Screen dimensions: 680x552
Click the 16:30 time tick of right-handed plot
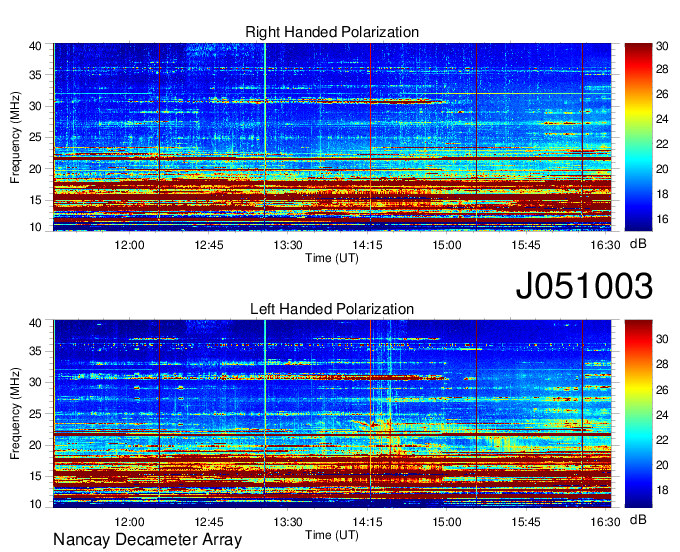[605, 245]
